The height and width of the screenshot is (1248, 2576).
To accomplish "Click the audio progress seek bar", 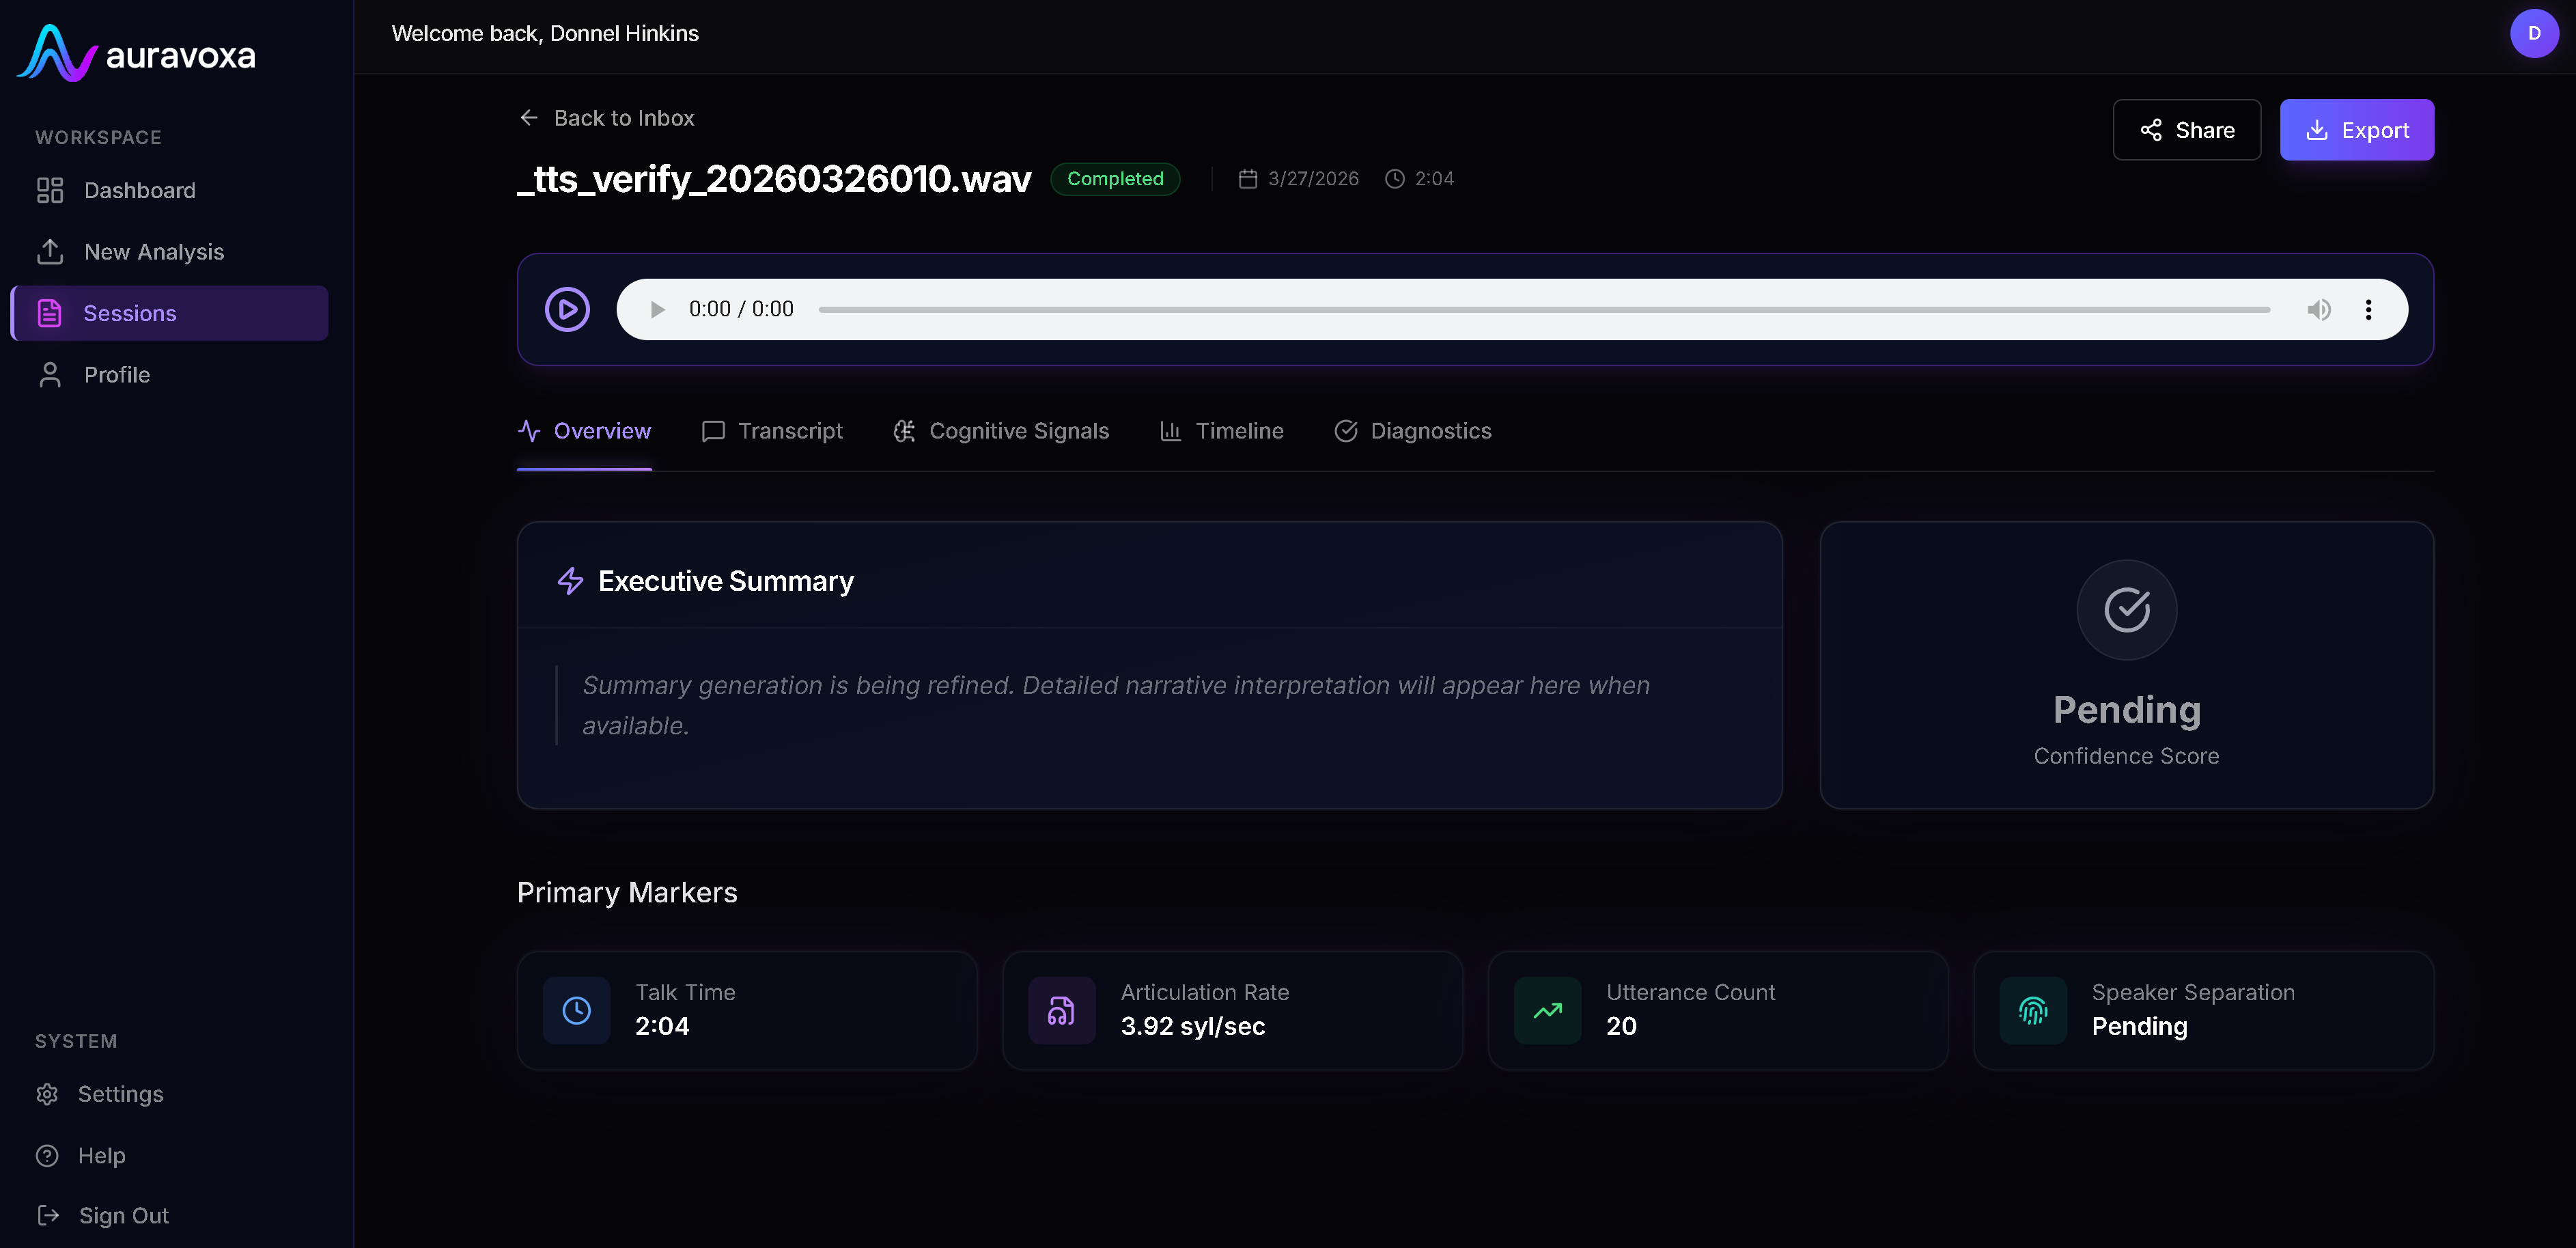I will coord(1543,309).
